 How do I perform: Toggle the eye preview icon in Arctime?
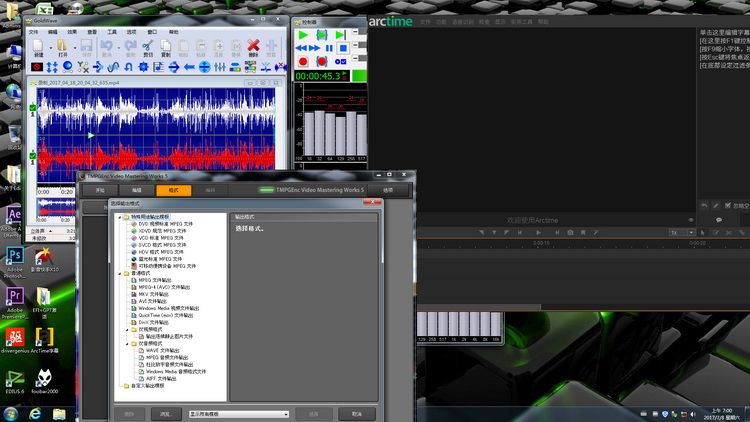691,220
